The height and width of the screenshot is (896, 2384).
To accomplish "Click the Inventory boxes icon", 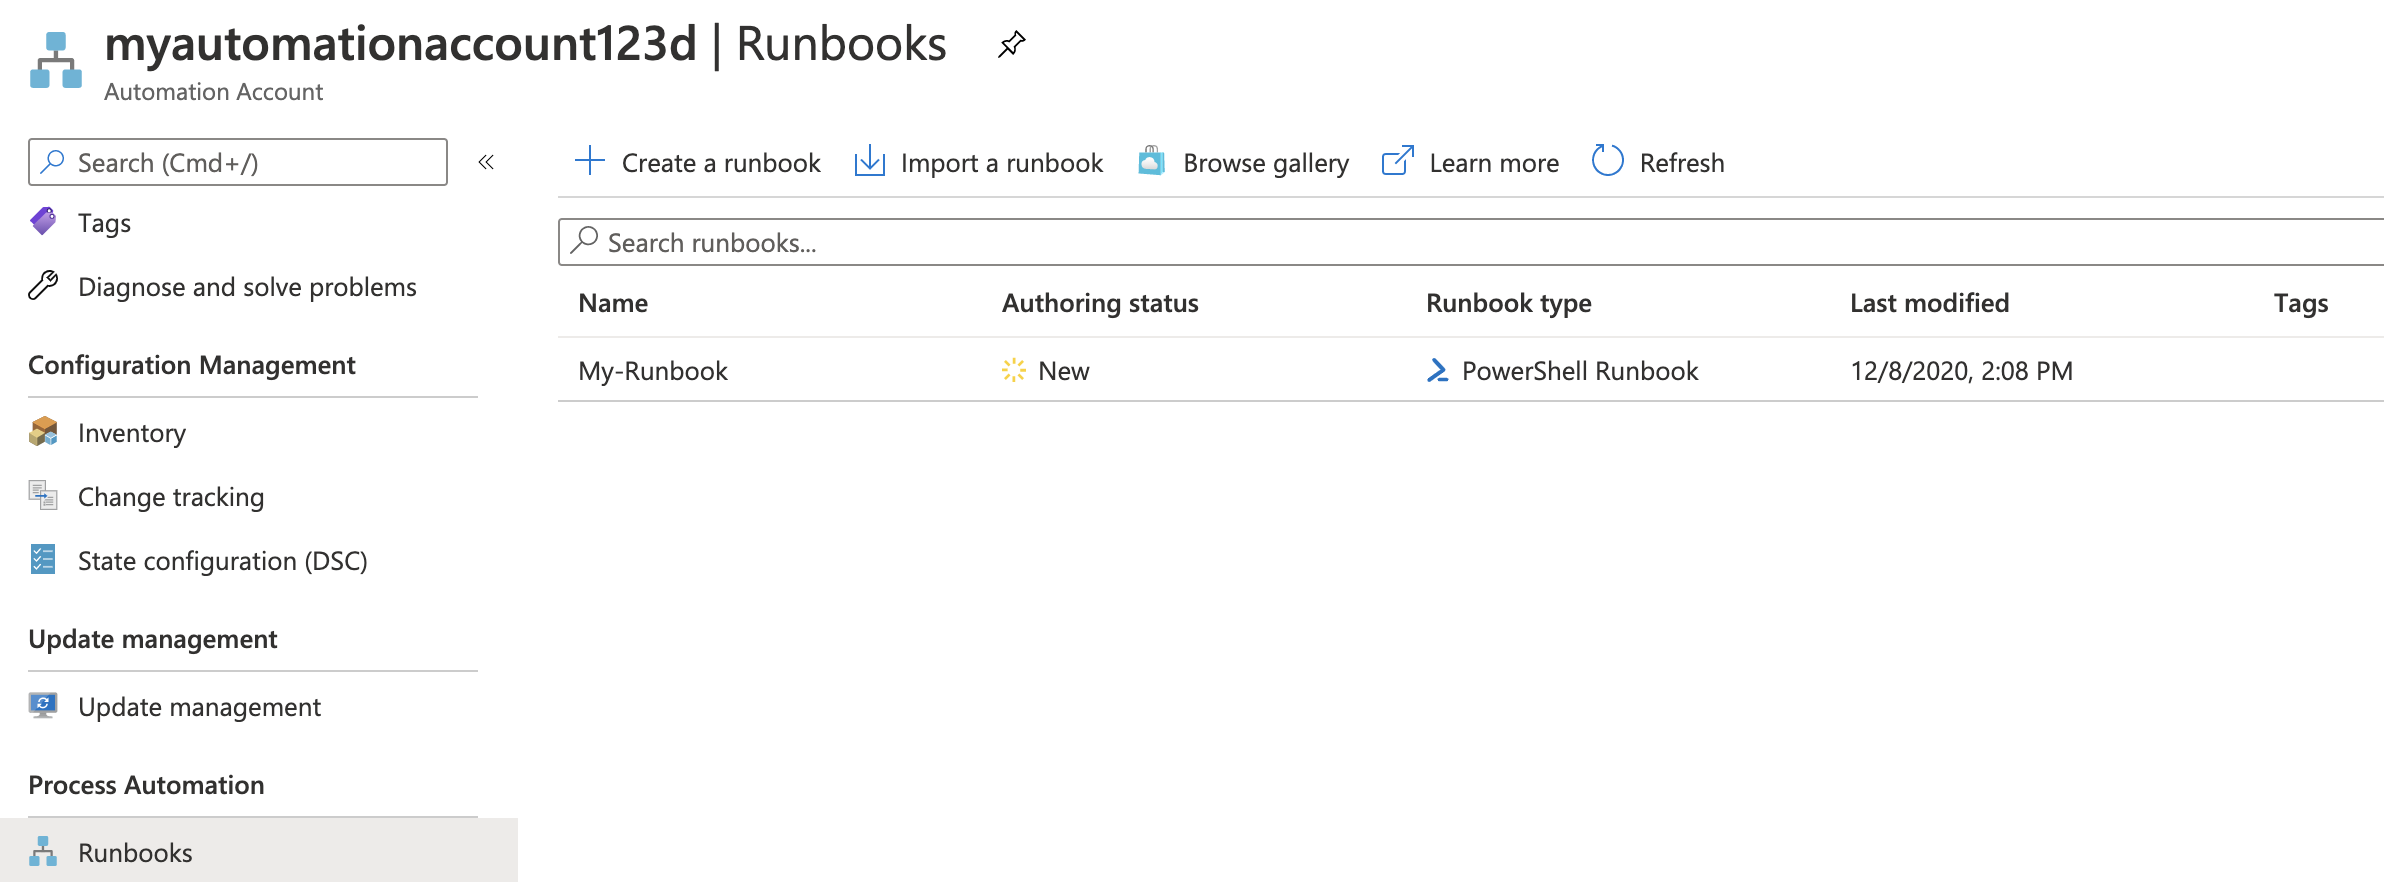I will click(x=43, y=432).
